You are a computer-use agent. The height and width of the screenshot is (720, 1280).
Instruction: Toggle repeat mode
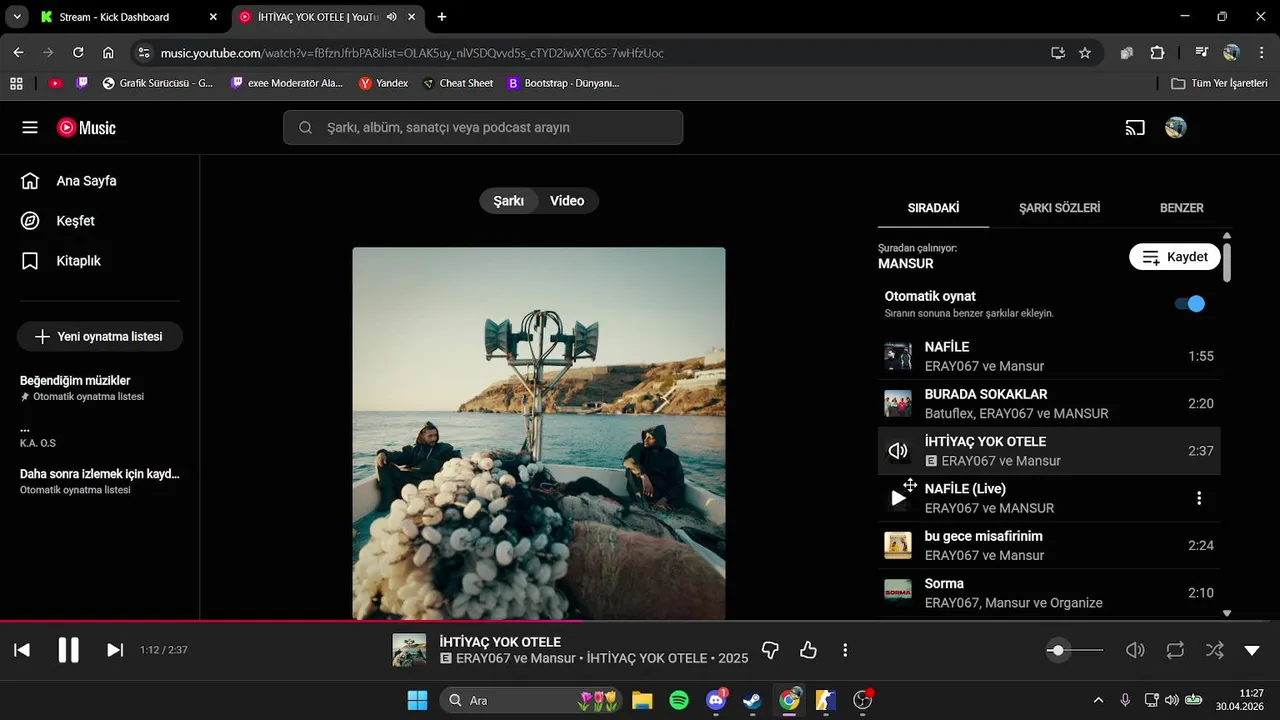point(1175,650)
